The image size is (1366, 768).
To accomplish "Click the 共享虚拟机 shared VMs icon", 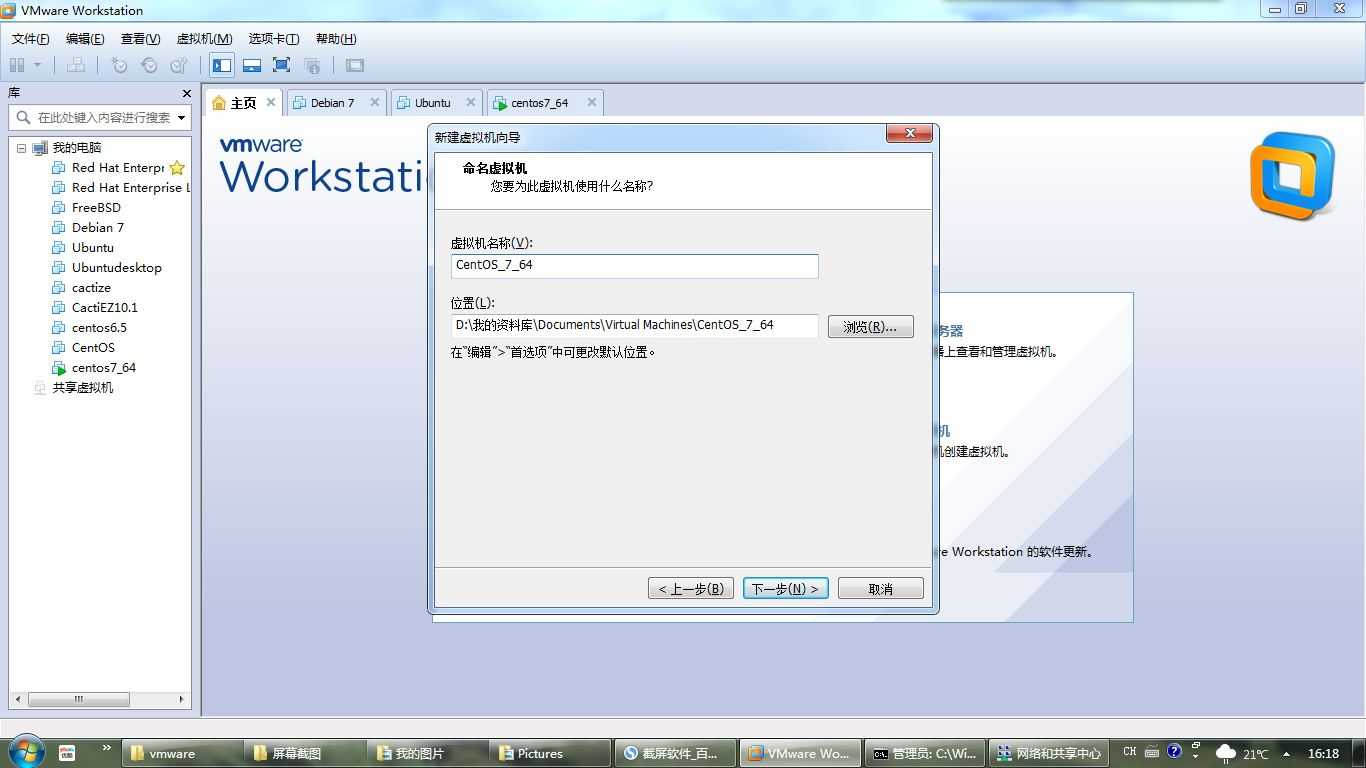I will tap(40, 388).
